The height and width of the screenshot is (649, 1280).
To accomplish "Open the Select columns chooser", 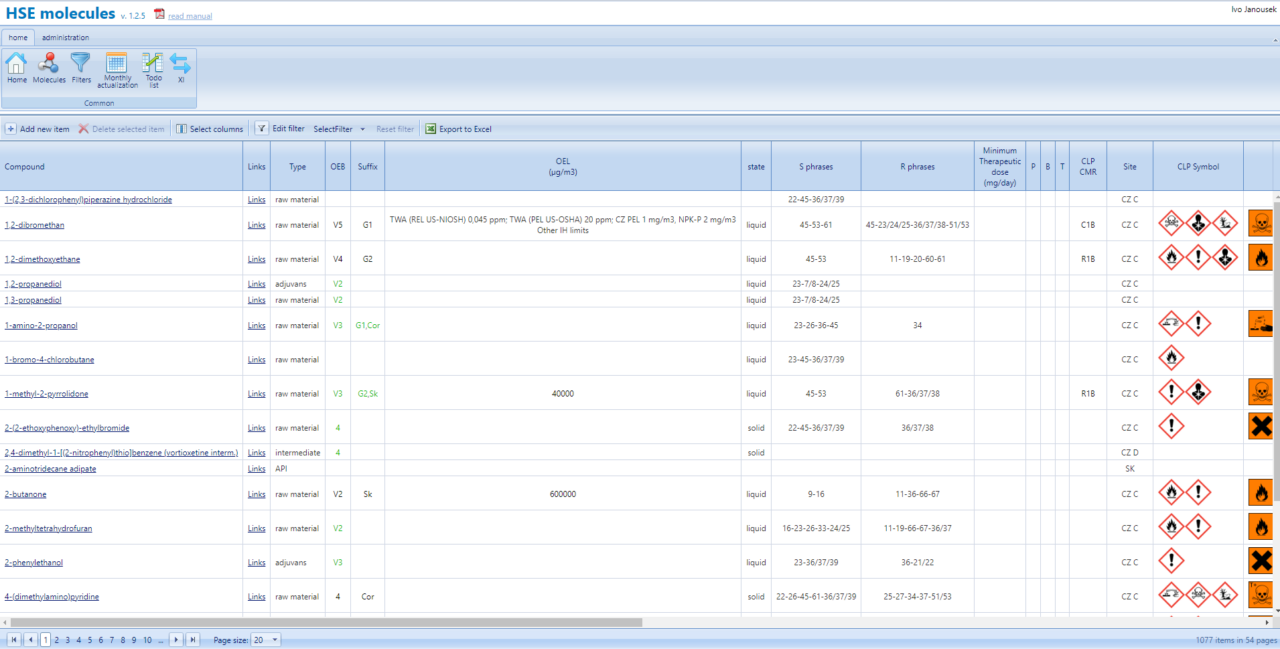I will coord(209,129).
